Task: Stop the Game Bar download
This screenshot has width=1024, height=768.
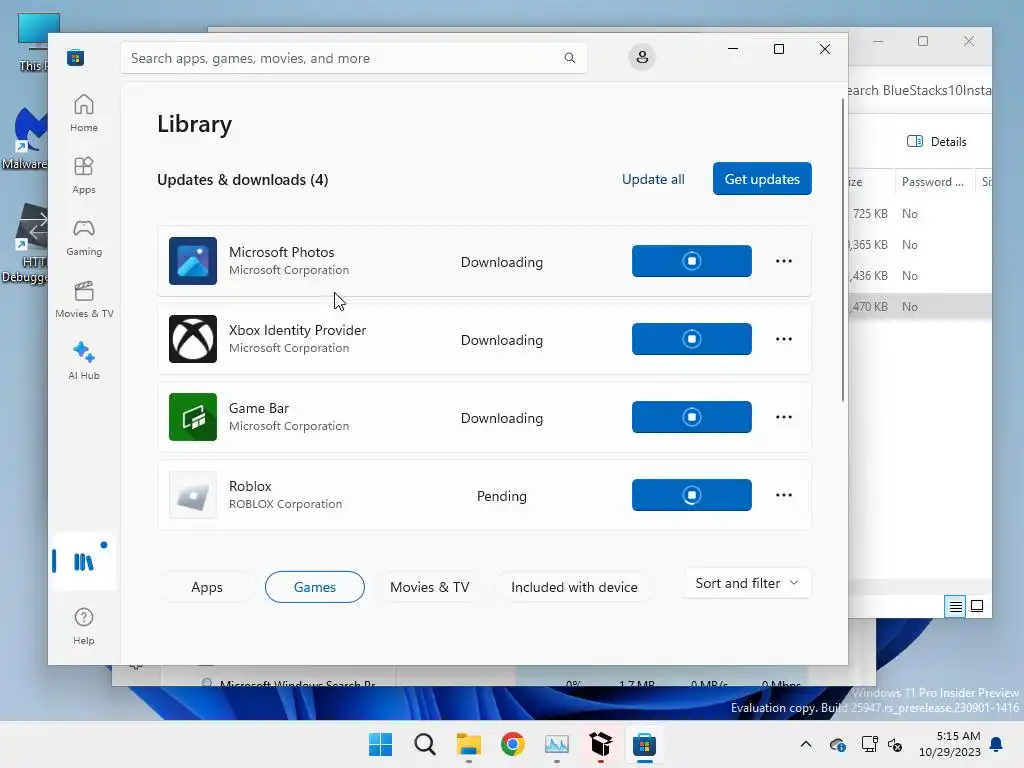Action: 692,417
